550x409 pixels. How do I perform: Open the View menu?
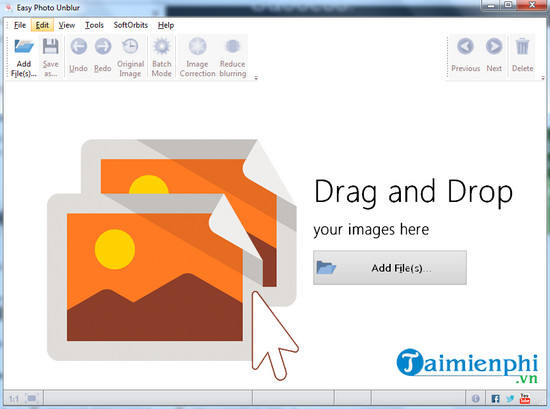click(x=67, y=25)
